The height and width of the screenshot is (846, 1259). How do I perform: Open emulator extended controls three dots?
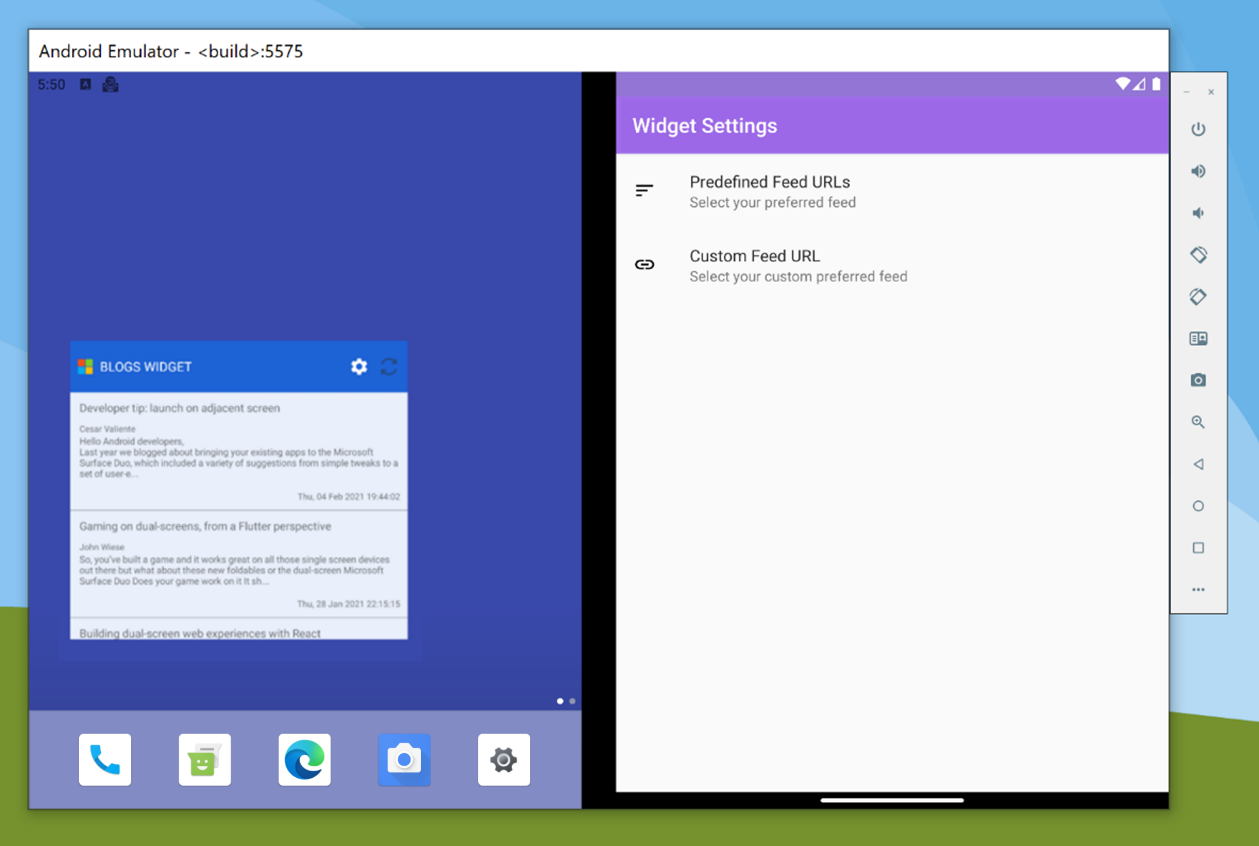[1198, 590]
